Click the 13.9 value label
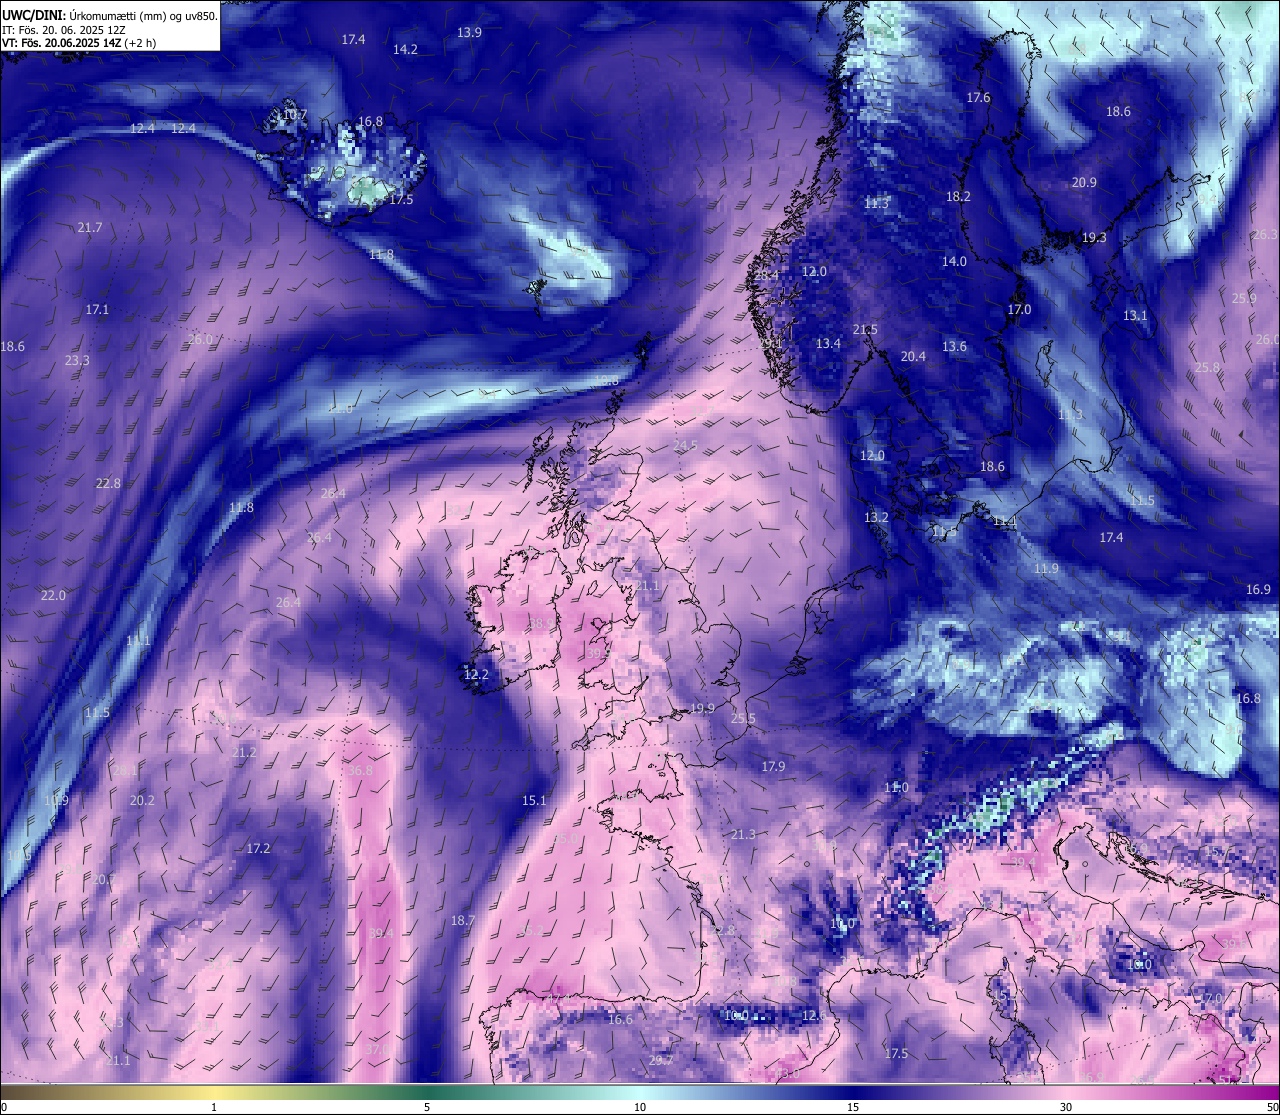 point(469,32)
